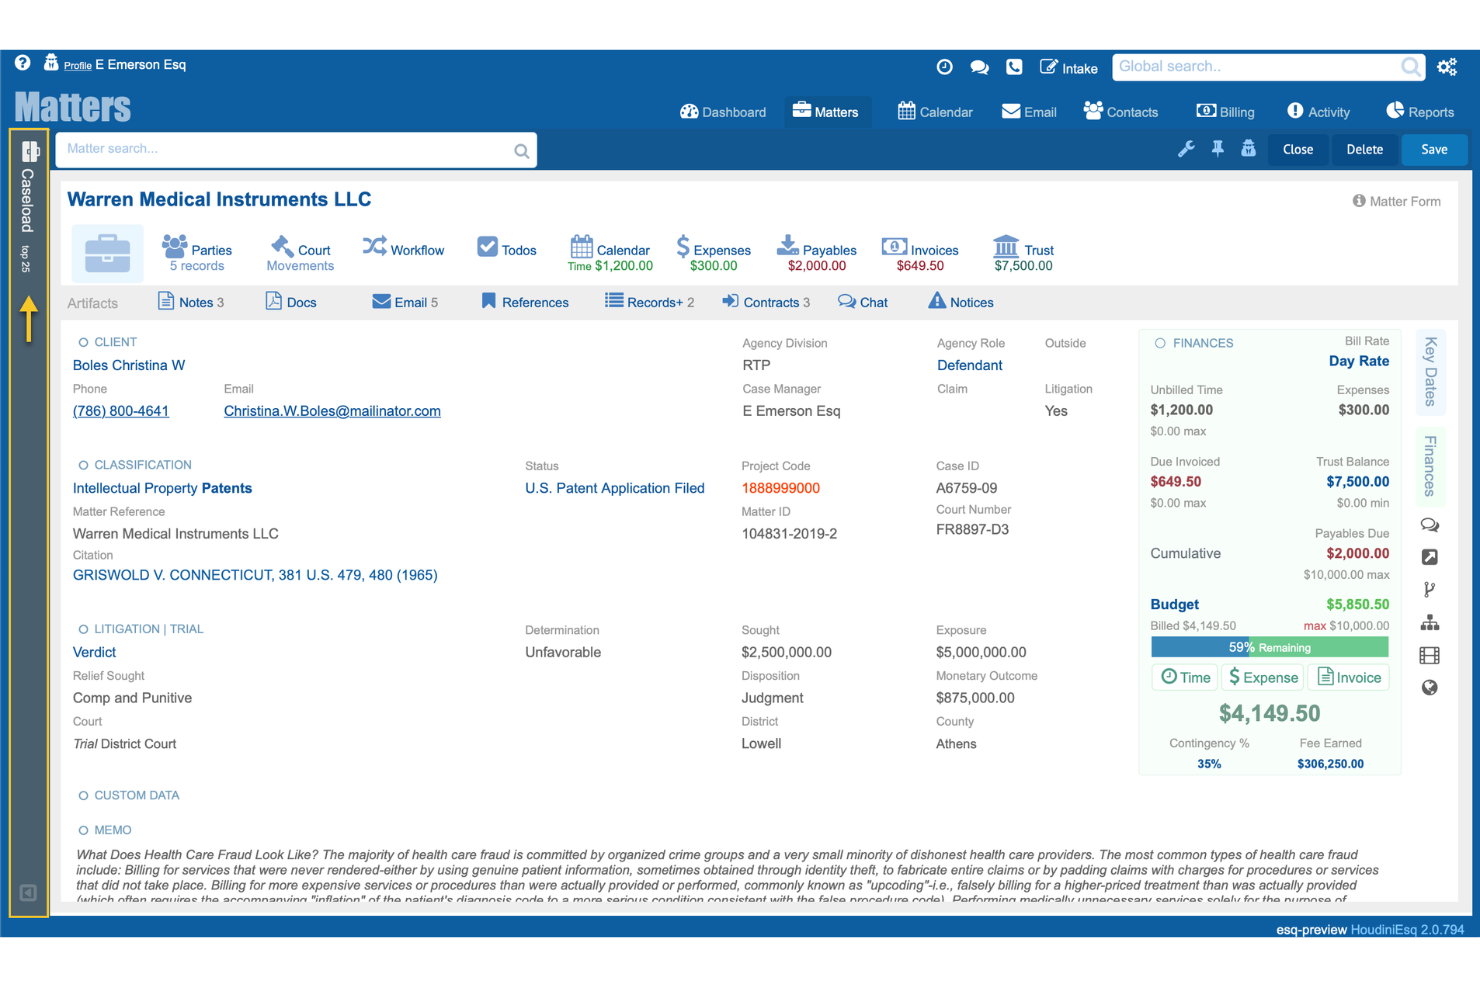This screenshot has width=1480, height=987.
Task: Open the Email 5 artifact tab
Action: coord(405,302)
